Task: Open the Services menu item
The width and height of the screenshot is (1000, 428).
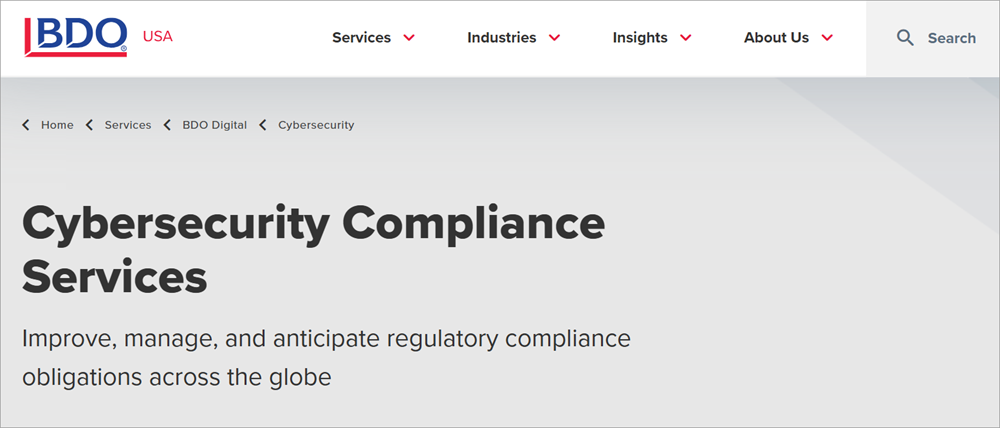Action: (362, 38)
